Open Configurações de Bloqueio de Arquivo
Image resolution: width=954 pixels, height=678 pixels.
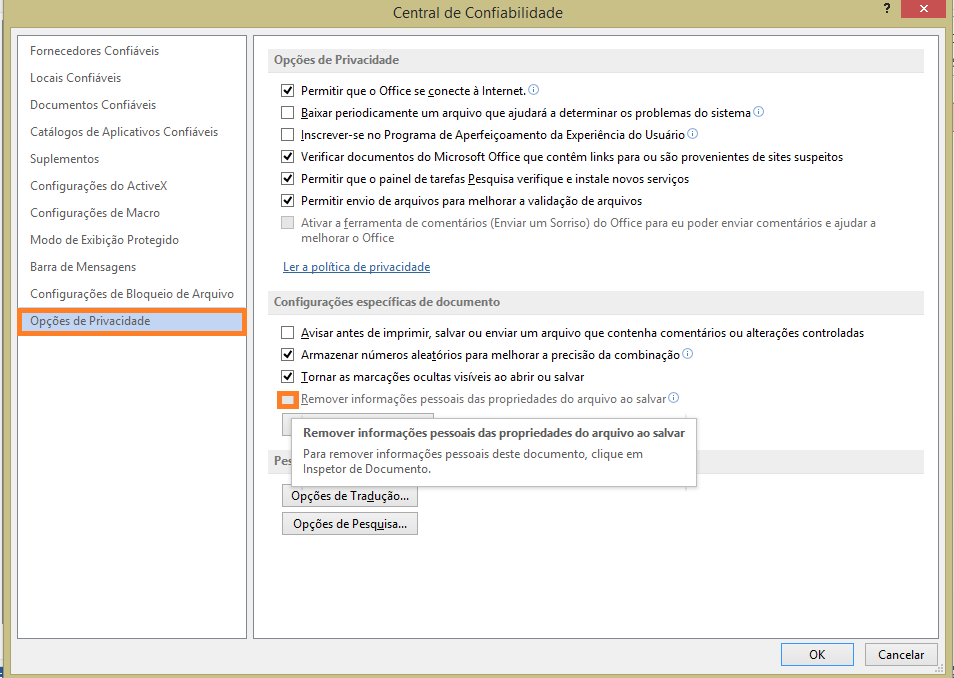click(132, 293)
